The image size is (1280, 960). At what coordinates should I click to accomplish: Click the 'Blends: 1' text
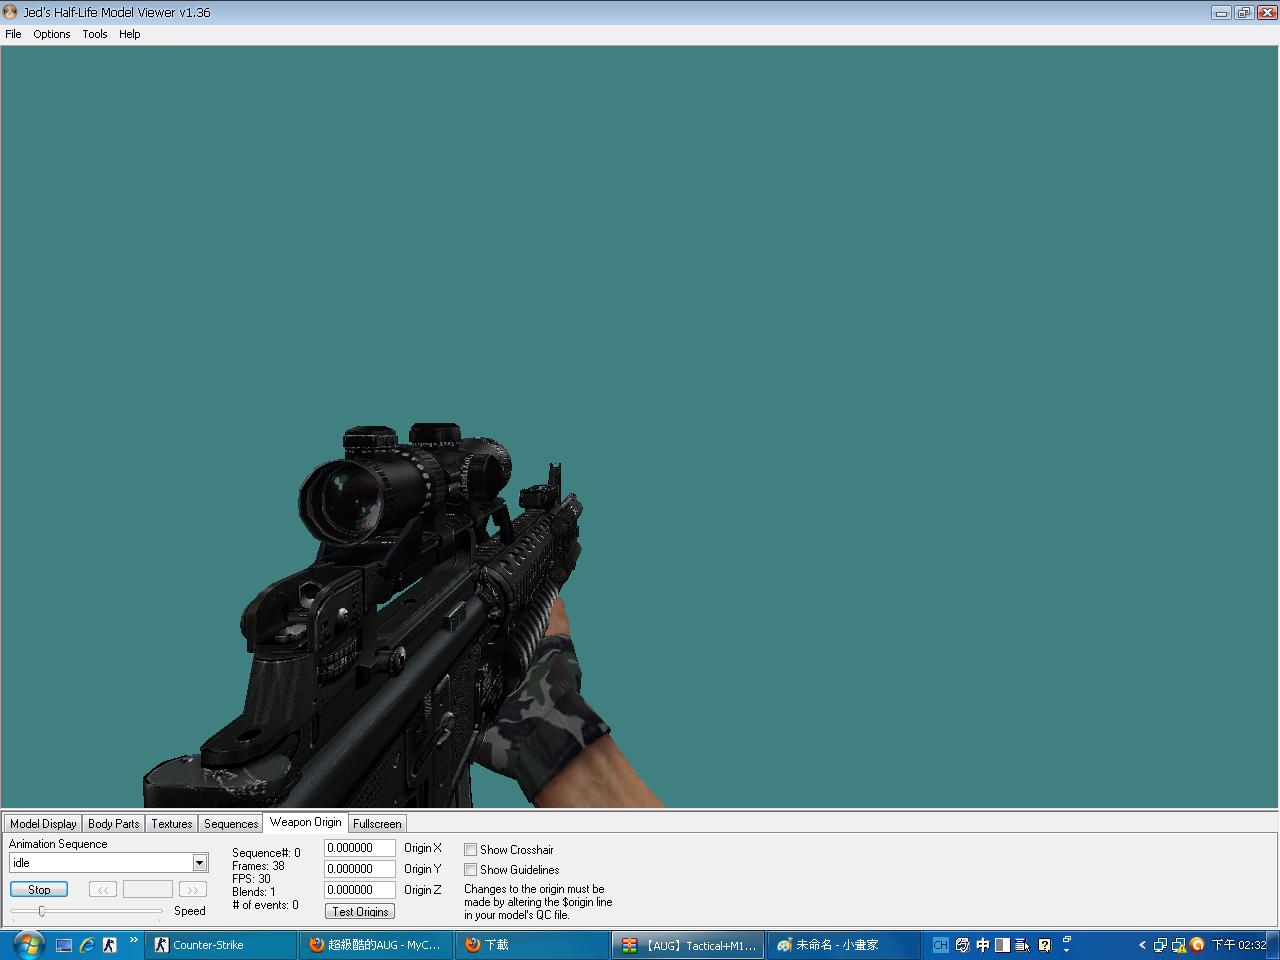[254, 892]
